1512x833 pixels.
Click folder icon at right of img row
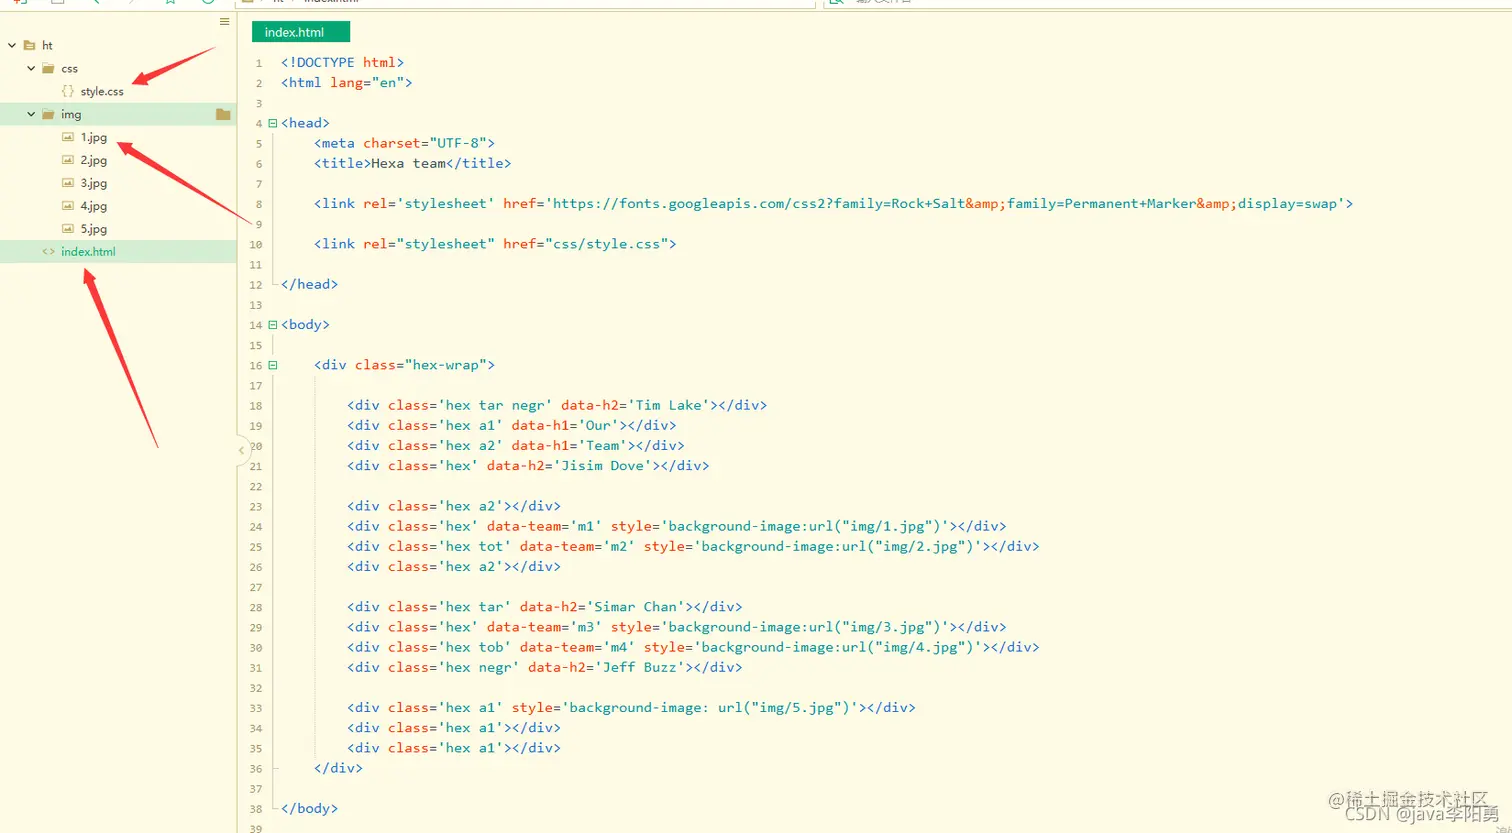point(223,115)
